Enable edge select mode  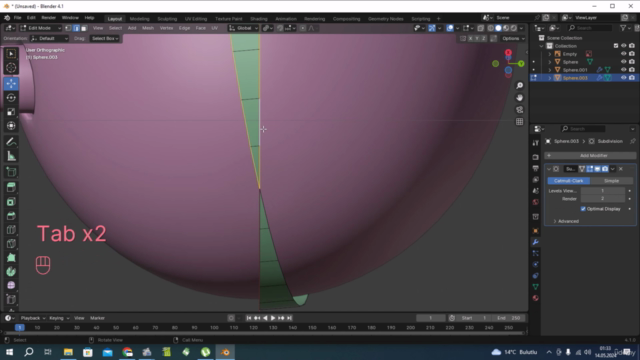pyautogui.click(x=76, y=28)
